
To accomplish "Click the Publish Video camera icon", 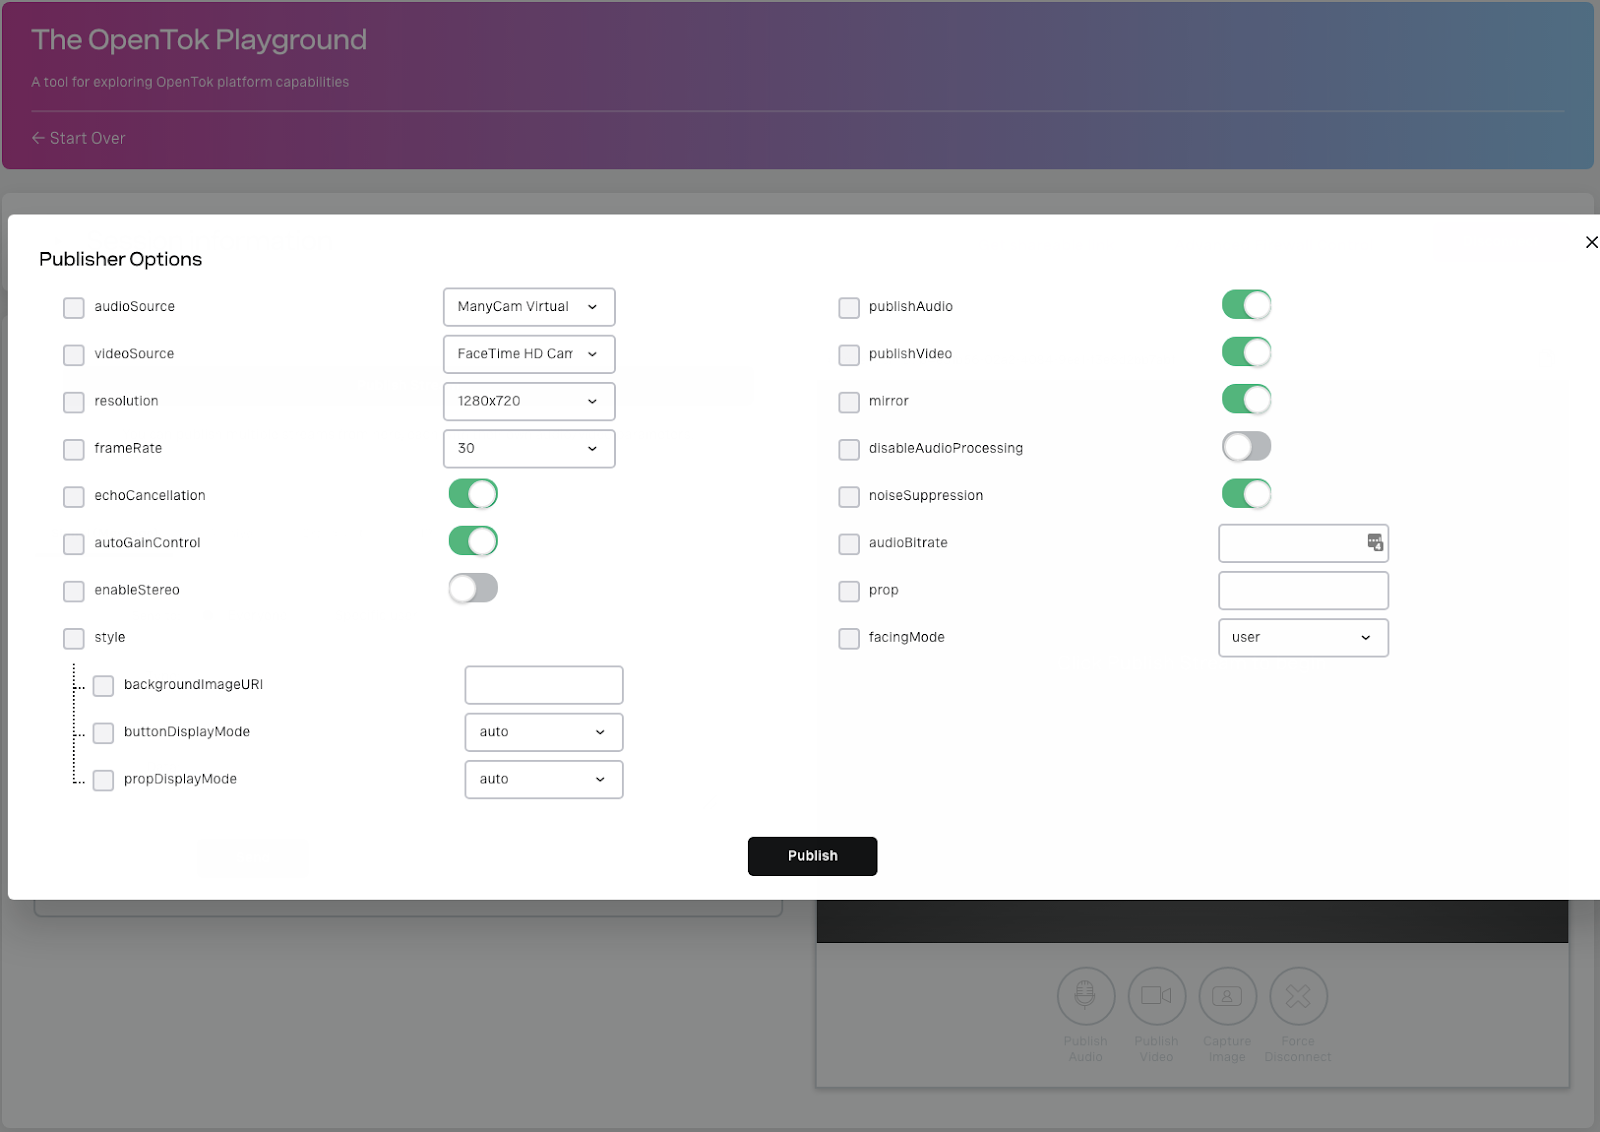I will 1157,996.
